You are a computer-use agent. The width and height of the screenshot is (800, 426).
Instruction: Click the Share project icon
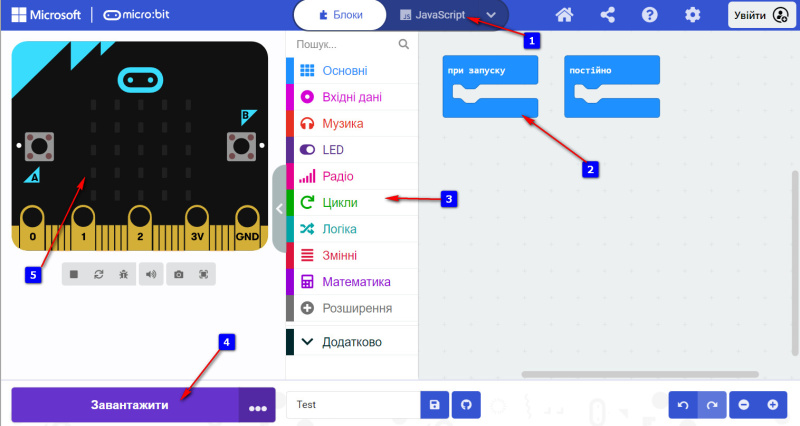607,15
